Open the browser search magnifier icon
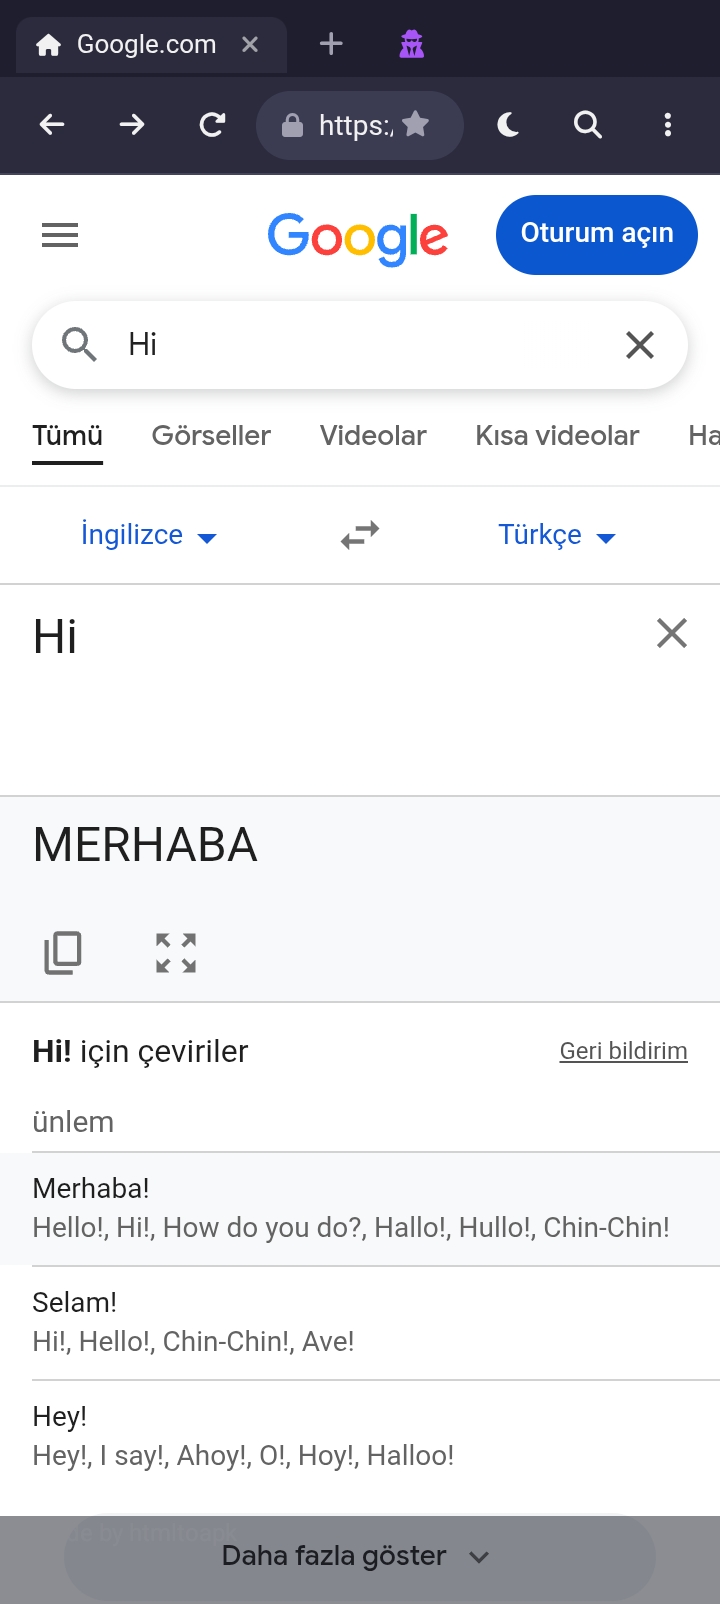 [x=588, y=125]
